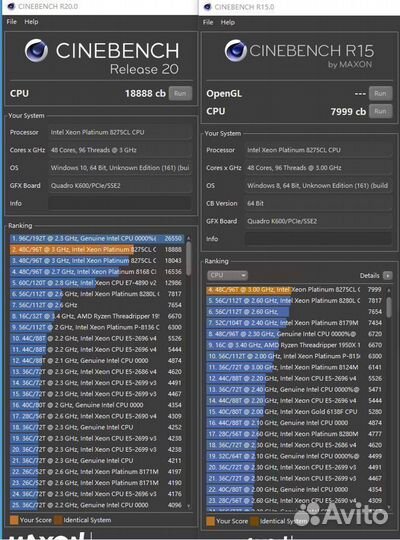Open the CPU ranking dropdown in R15
Screen dimensions: 400x540
pos(227,275)
